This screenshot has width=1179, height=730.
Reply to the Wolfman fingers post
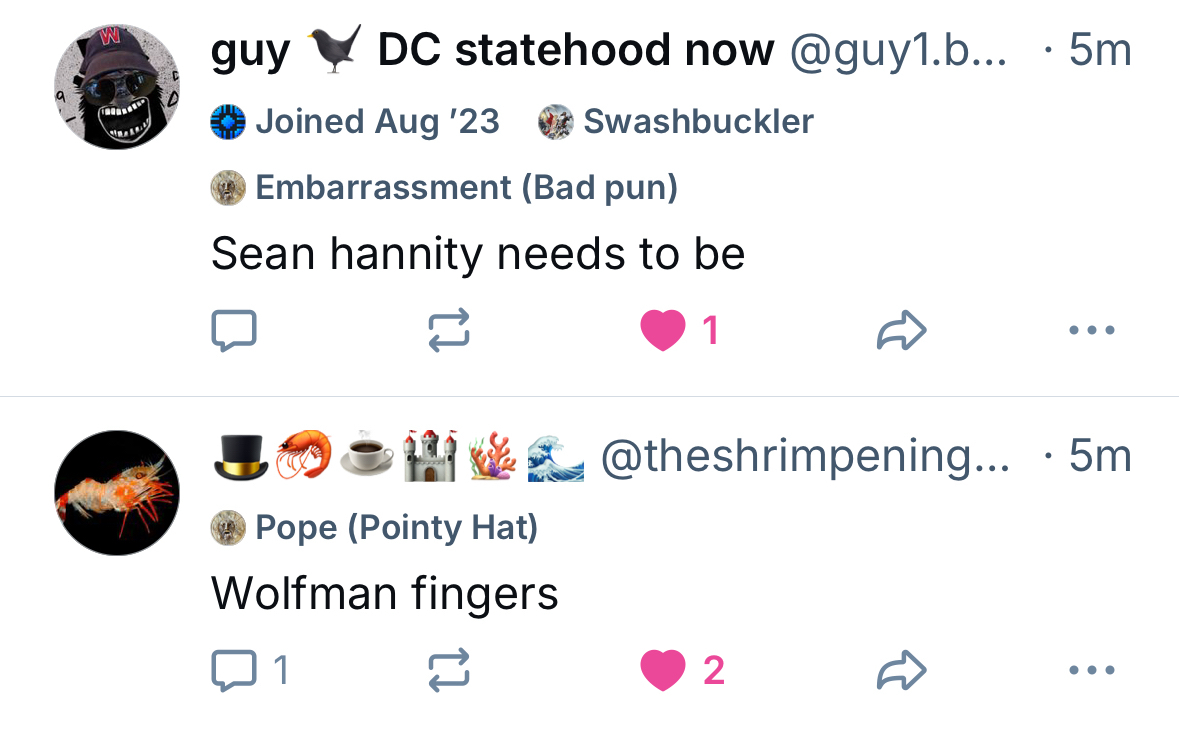click(234, 670)
